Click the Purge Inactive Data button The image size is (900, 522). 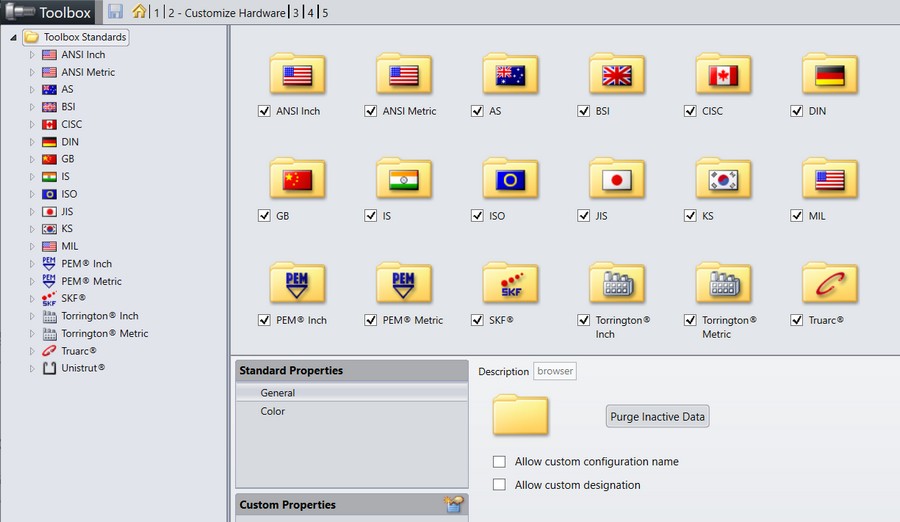coord(657,416)
